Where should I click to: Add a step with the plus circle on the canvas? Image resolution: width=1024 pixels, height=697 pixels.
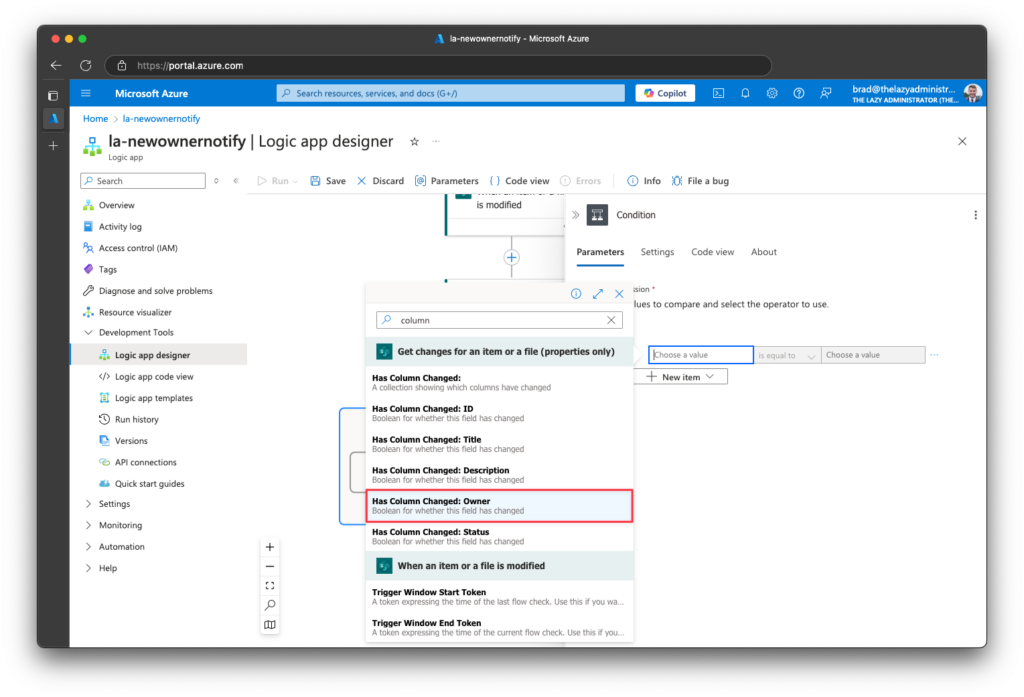click(511, 257)
